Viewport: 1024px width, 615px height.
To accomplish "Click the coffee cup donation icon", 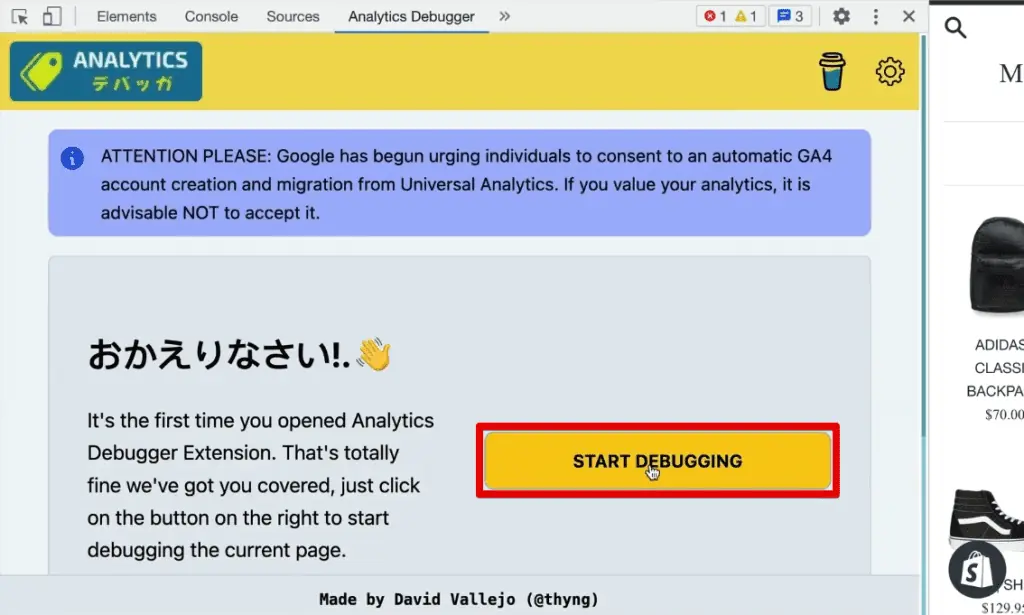I will coord(833,71).
